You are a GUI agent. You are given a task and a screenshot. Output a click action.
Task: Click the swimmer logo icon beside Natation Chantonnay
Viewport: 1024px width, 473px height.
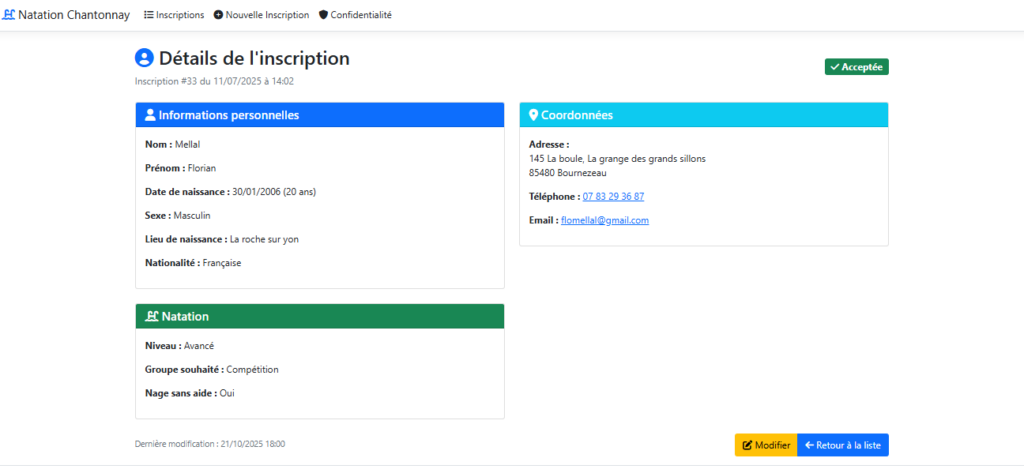[8, 14]
